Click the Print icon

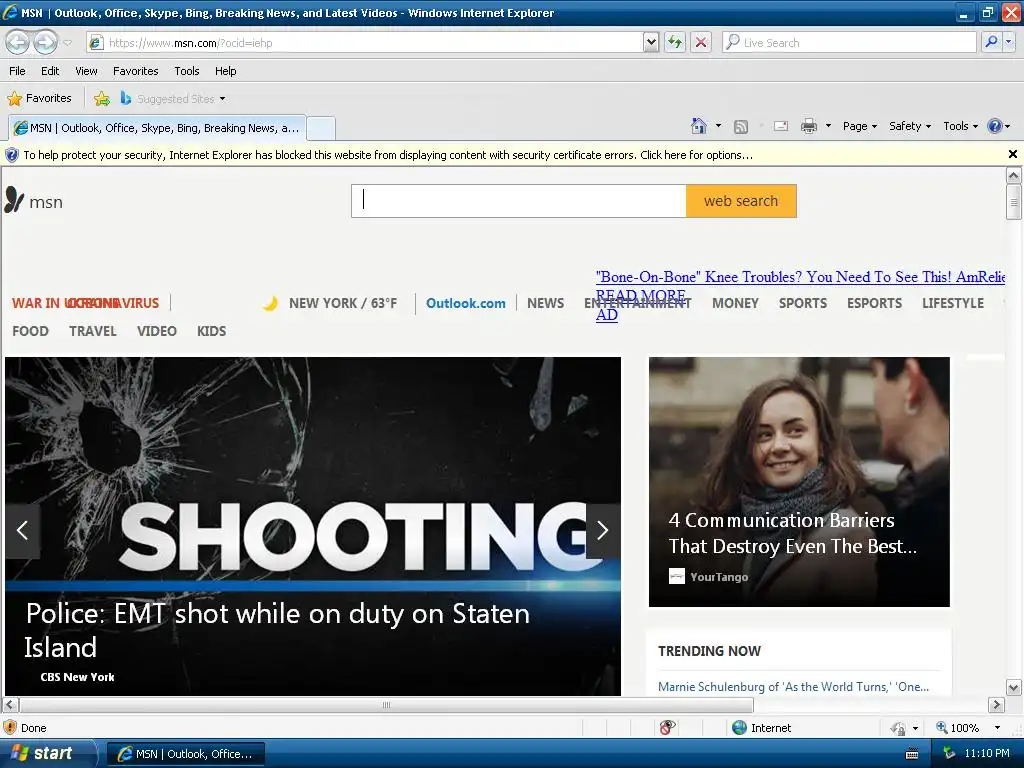808,126
